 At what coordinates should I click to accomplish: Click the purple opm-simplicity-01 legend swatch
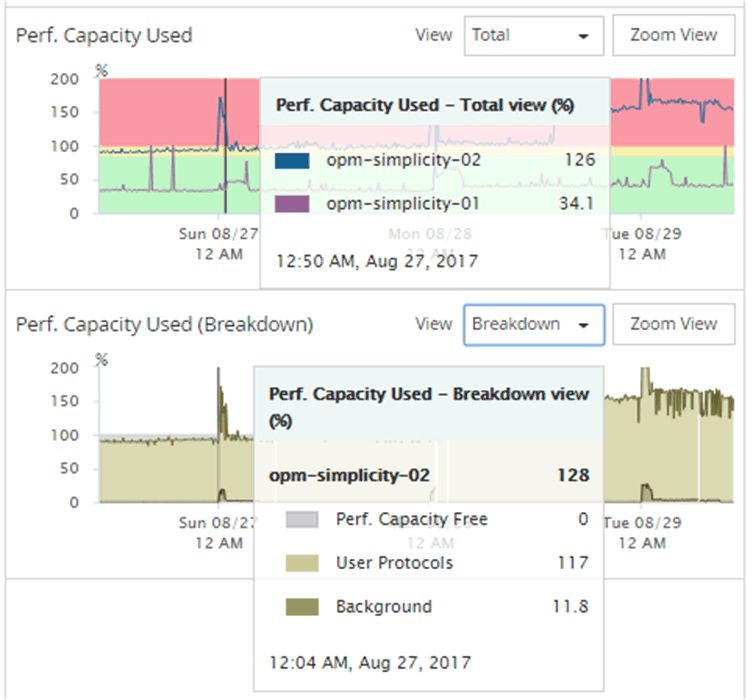[x=292, y=203]
